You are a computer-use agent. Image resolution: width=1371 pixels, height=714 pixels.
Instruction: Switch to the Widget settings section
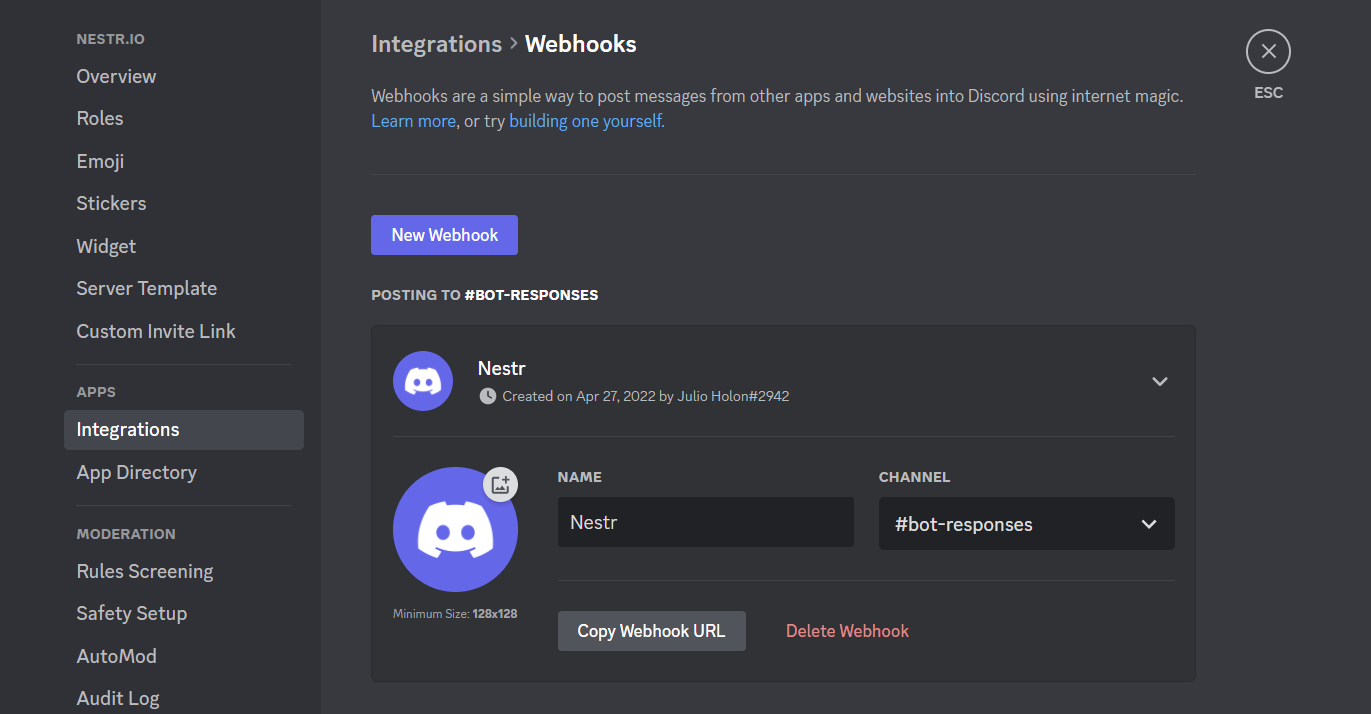pyautogui.click(x=106, y=246)
